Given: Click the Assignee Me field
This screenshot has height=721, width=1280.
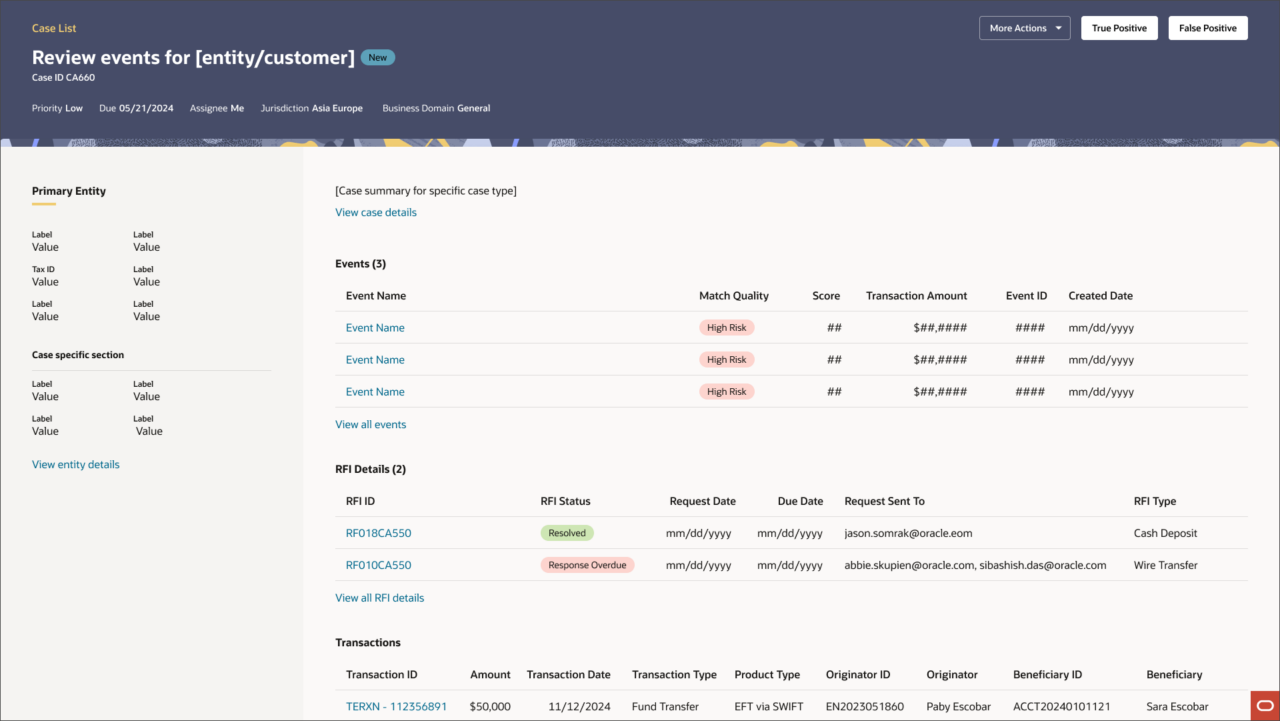Looking at the screenshot, I should (x=217, y=108).
